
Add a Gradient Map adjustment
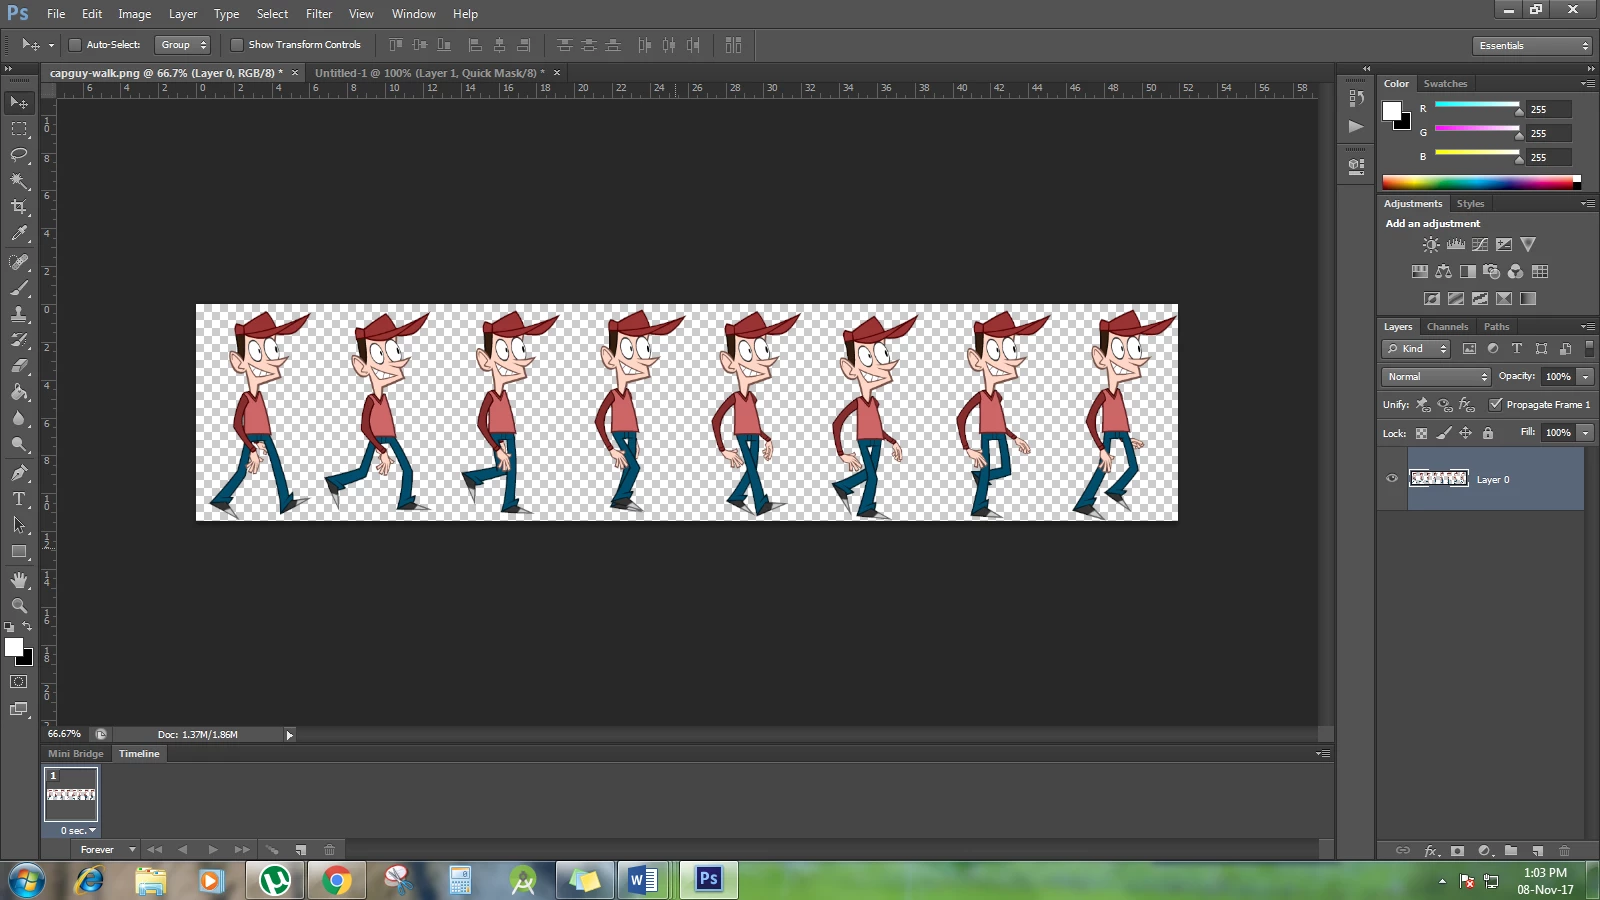1528,299
